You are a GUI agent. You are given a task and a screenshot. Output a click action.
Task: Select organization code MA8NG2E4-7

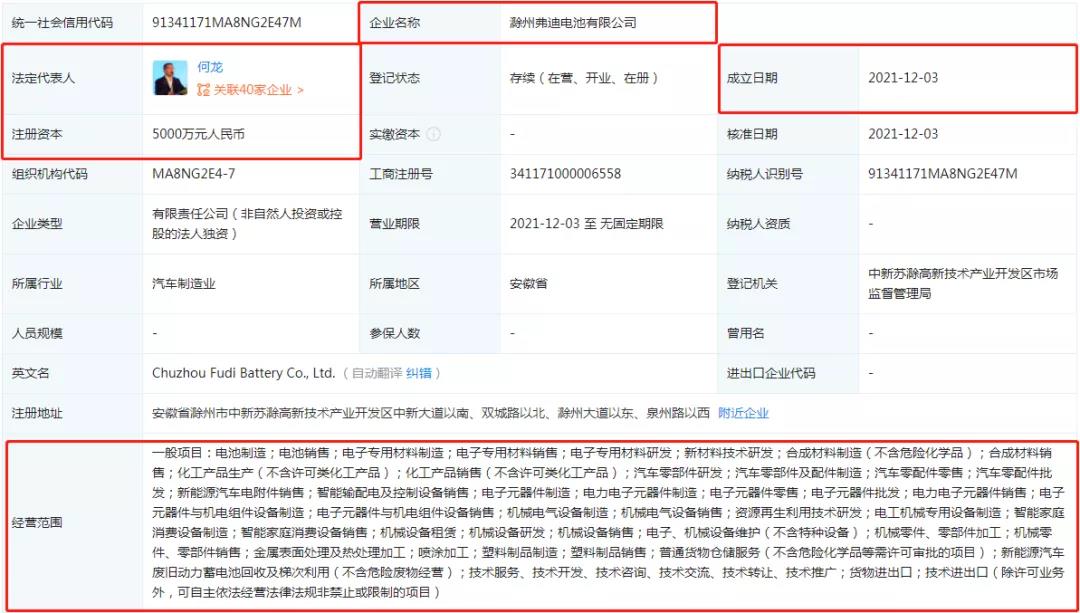pos(194,174)
